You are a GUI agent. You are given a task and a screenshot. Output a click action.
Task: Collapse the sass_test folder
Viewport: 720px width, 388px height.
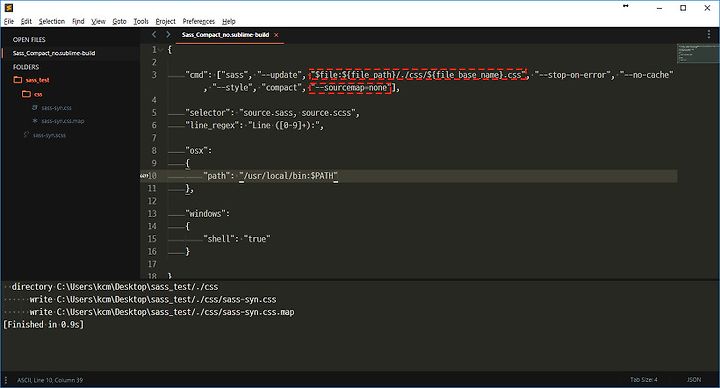(18, 80)
